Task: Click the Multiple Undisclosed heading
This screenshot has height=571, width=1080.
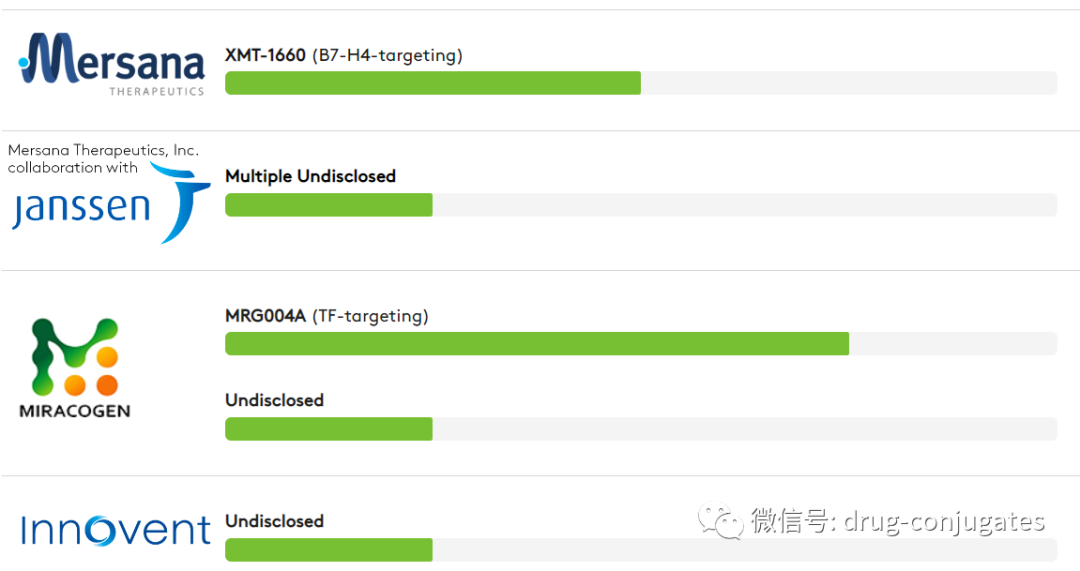Action: (x=310, y=176)
